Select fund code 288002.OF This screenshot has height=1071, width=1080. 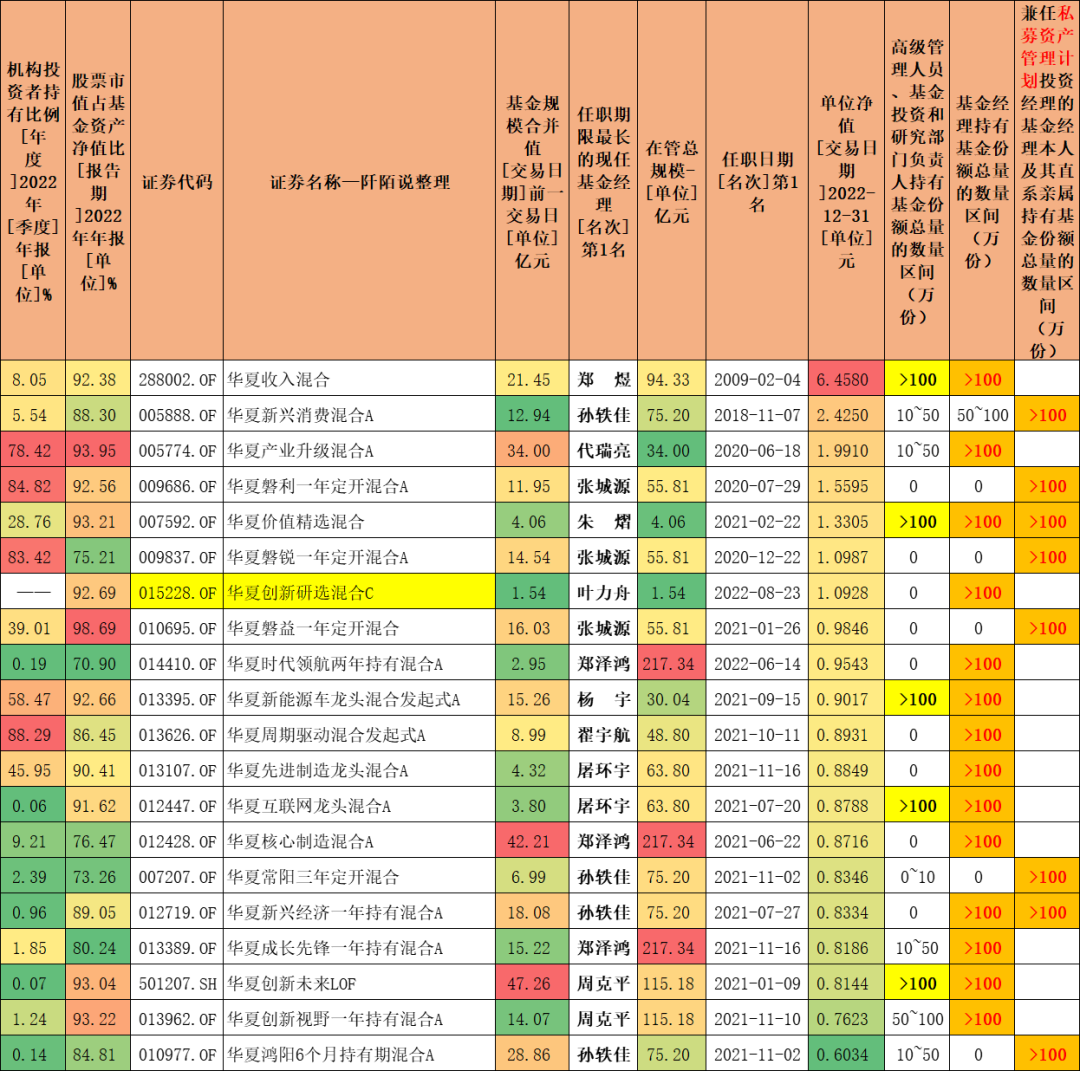coord(176,380)
